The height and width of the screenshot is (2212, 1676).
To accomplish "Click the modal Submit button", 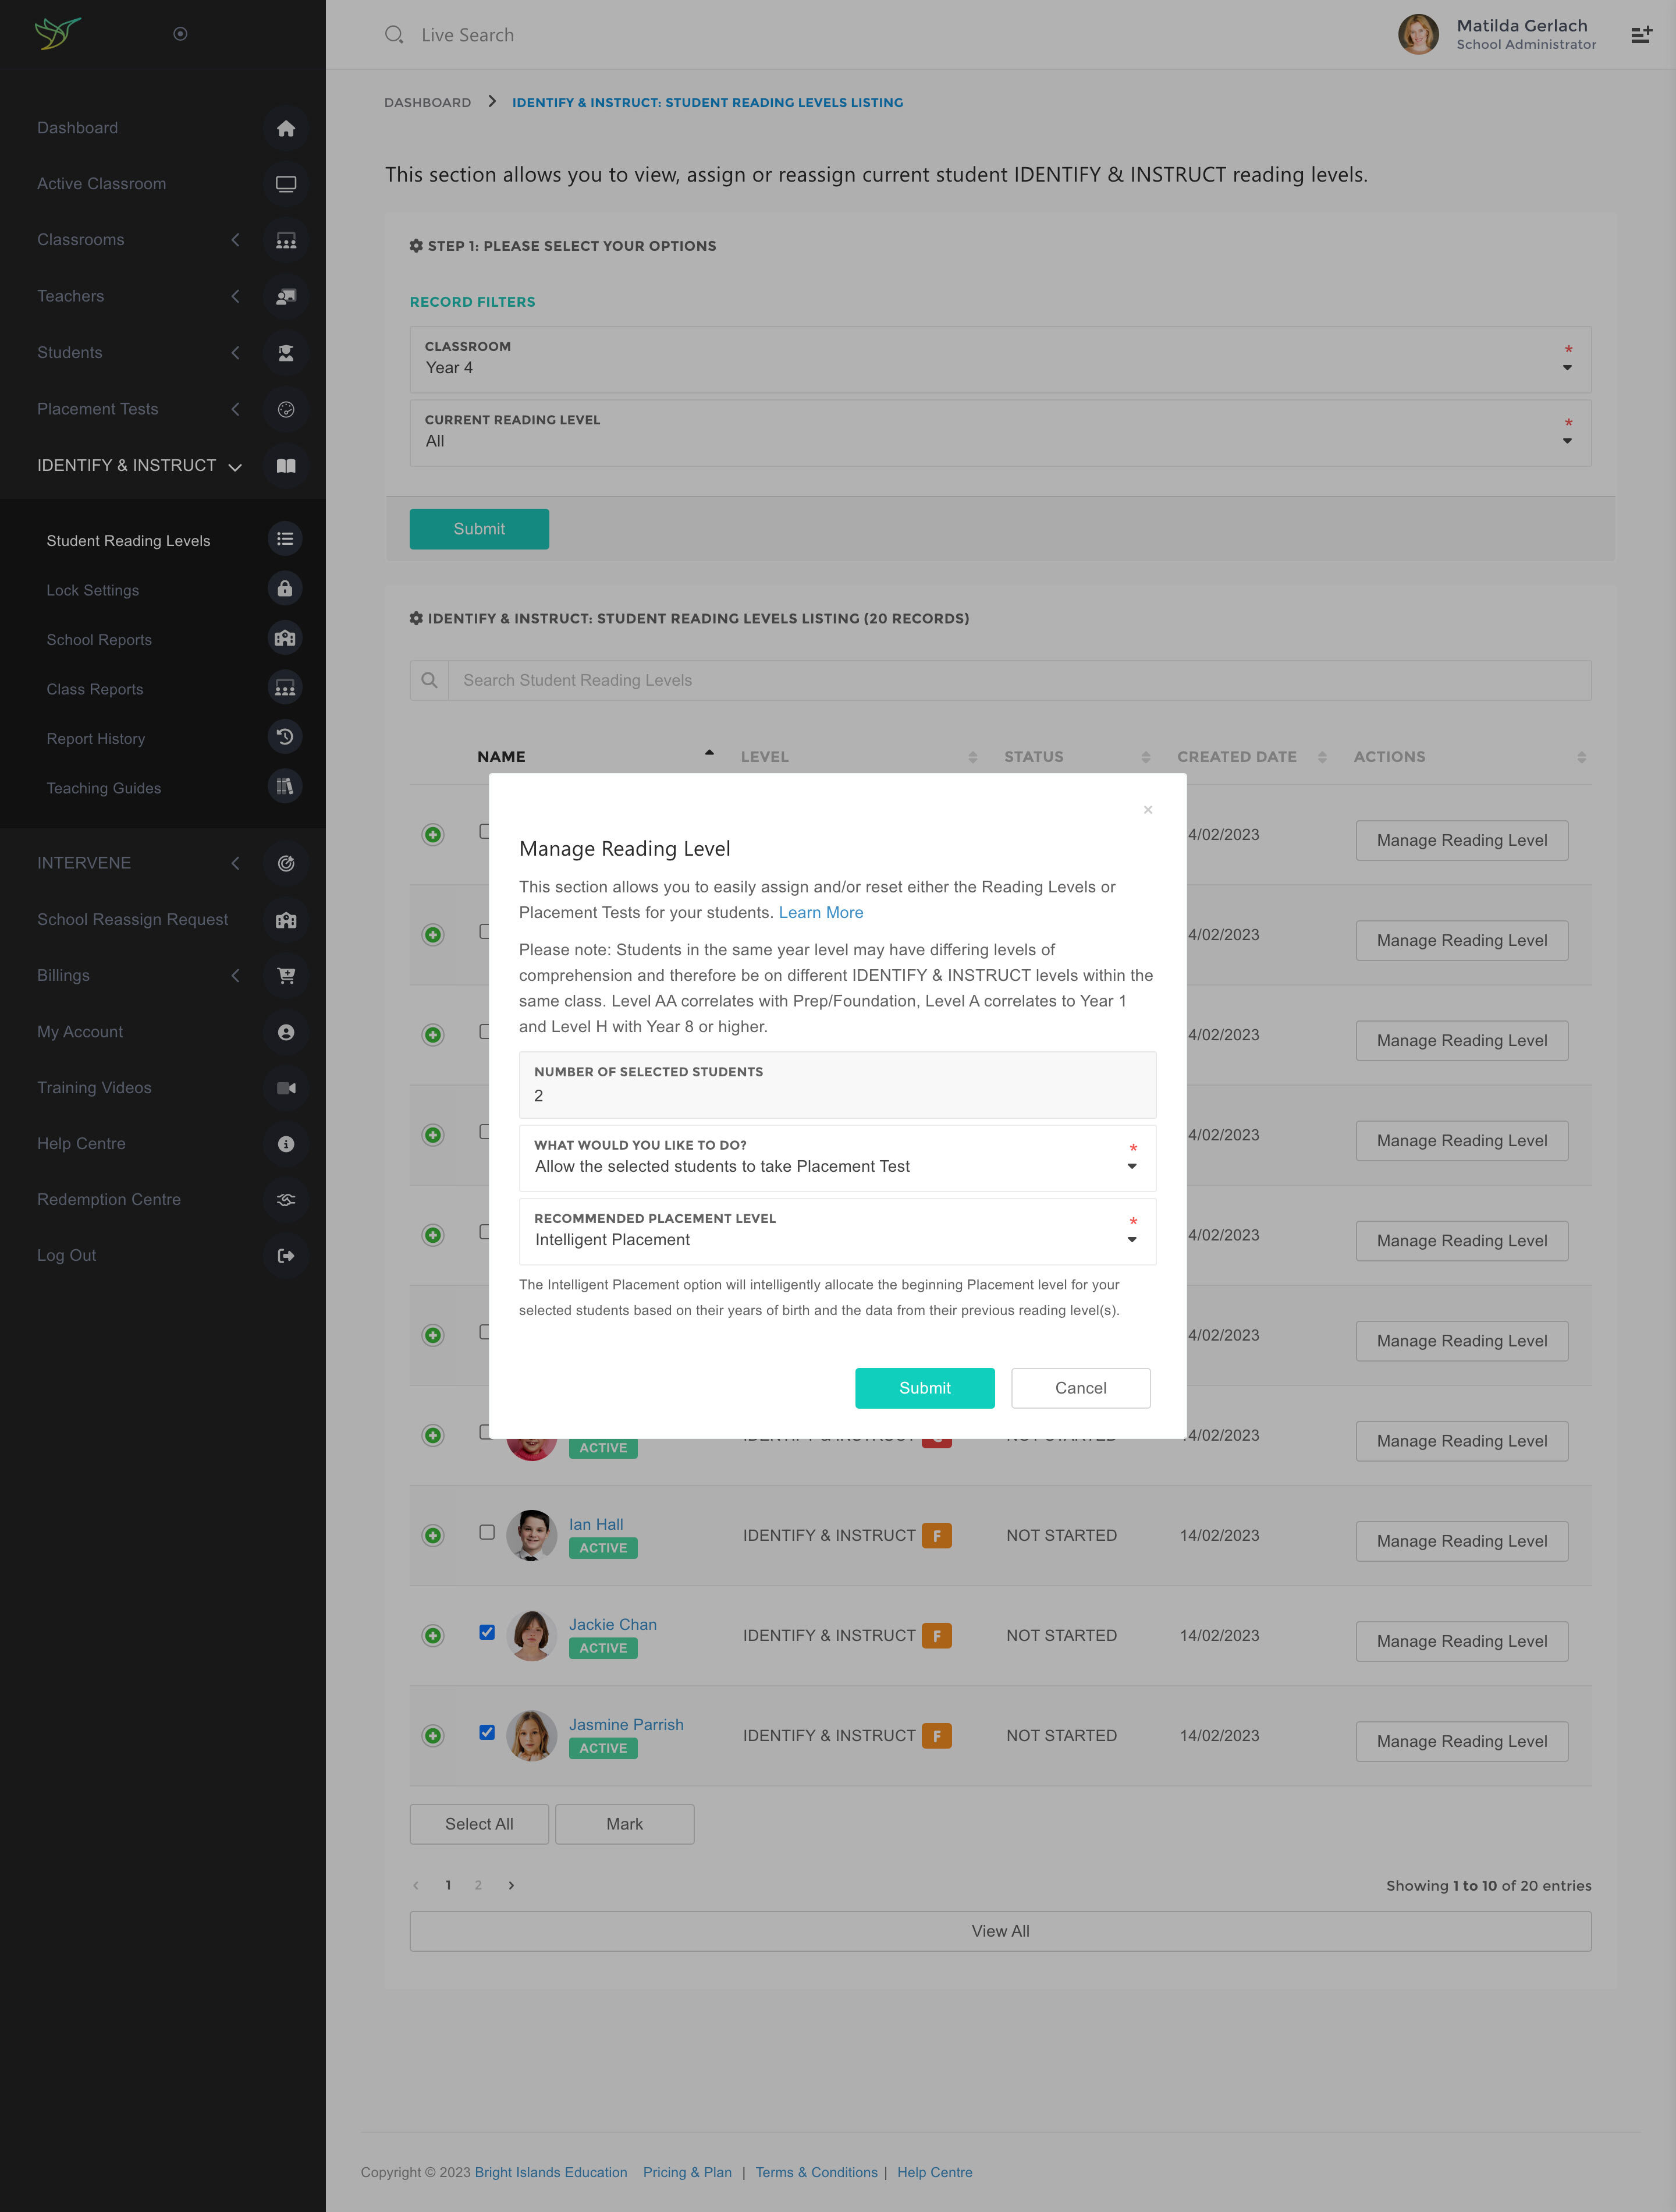I will pos(924,1388).
